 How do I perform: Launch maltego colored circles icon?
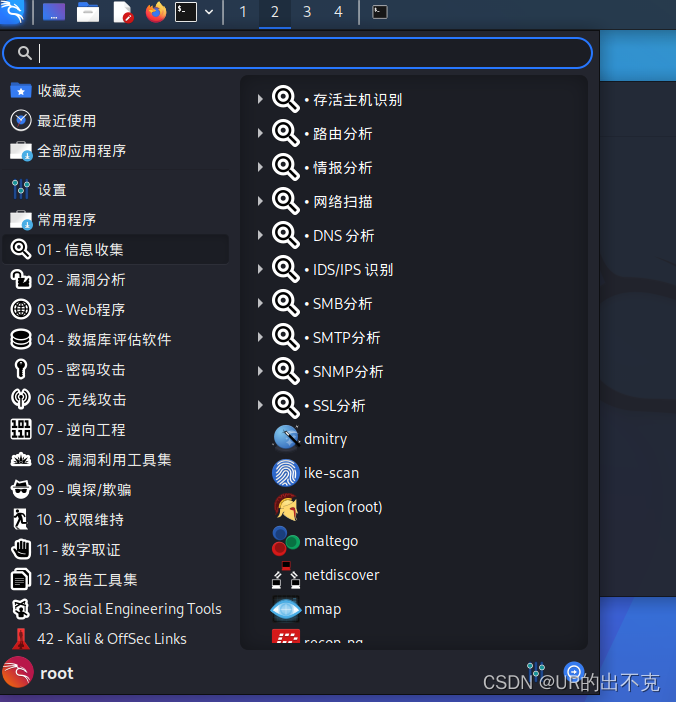coord(286,541)
